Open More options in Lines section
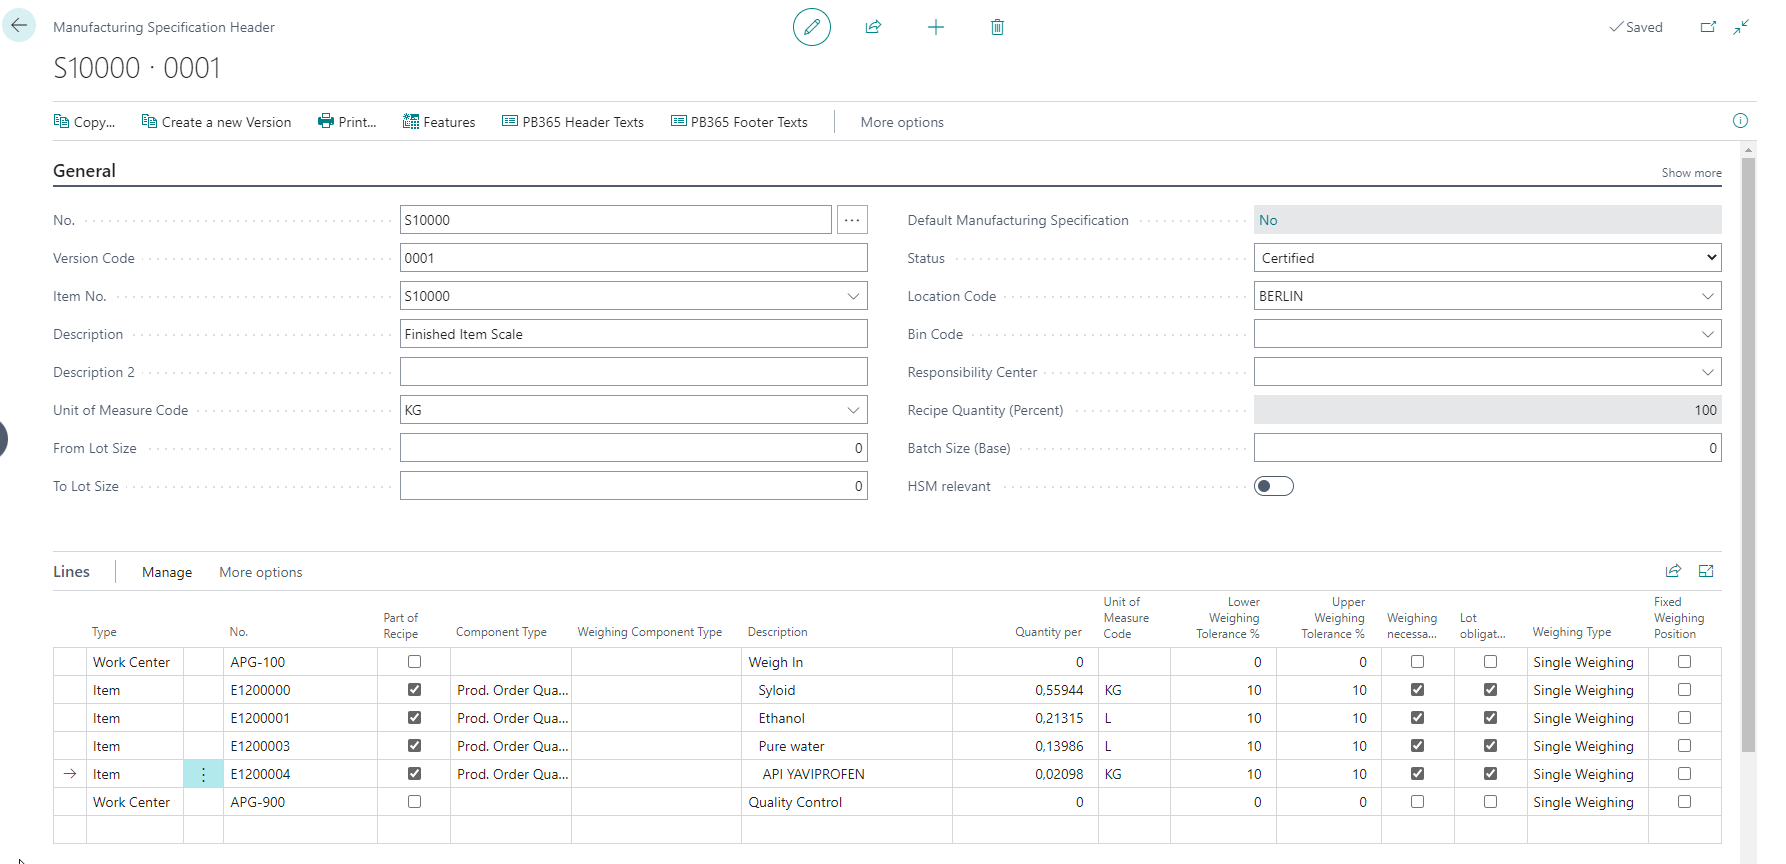Viewport: 1786px width, 864px height. pyautogui.click(x=261, y=572)
